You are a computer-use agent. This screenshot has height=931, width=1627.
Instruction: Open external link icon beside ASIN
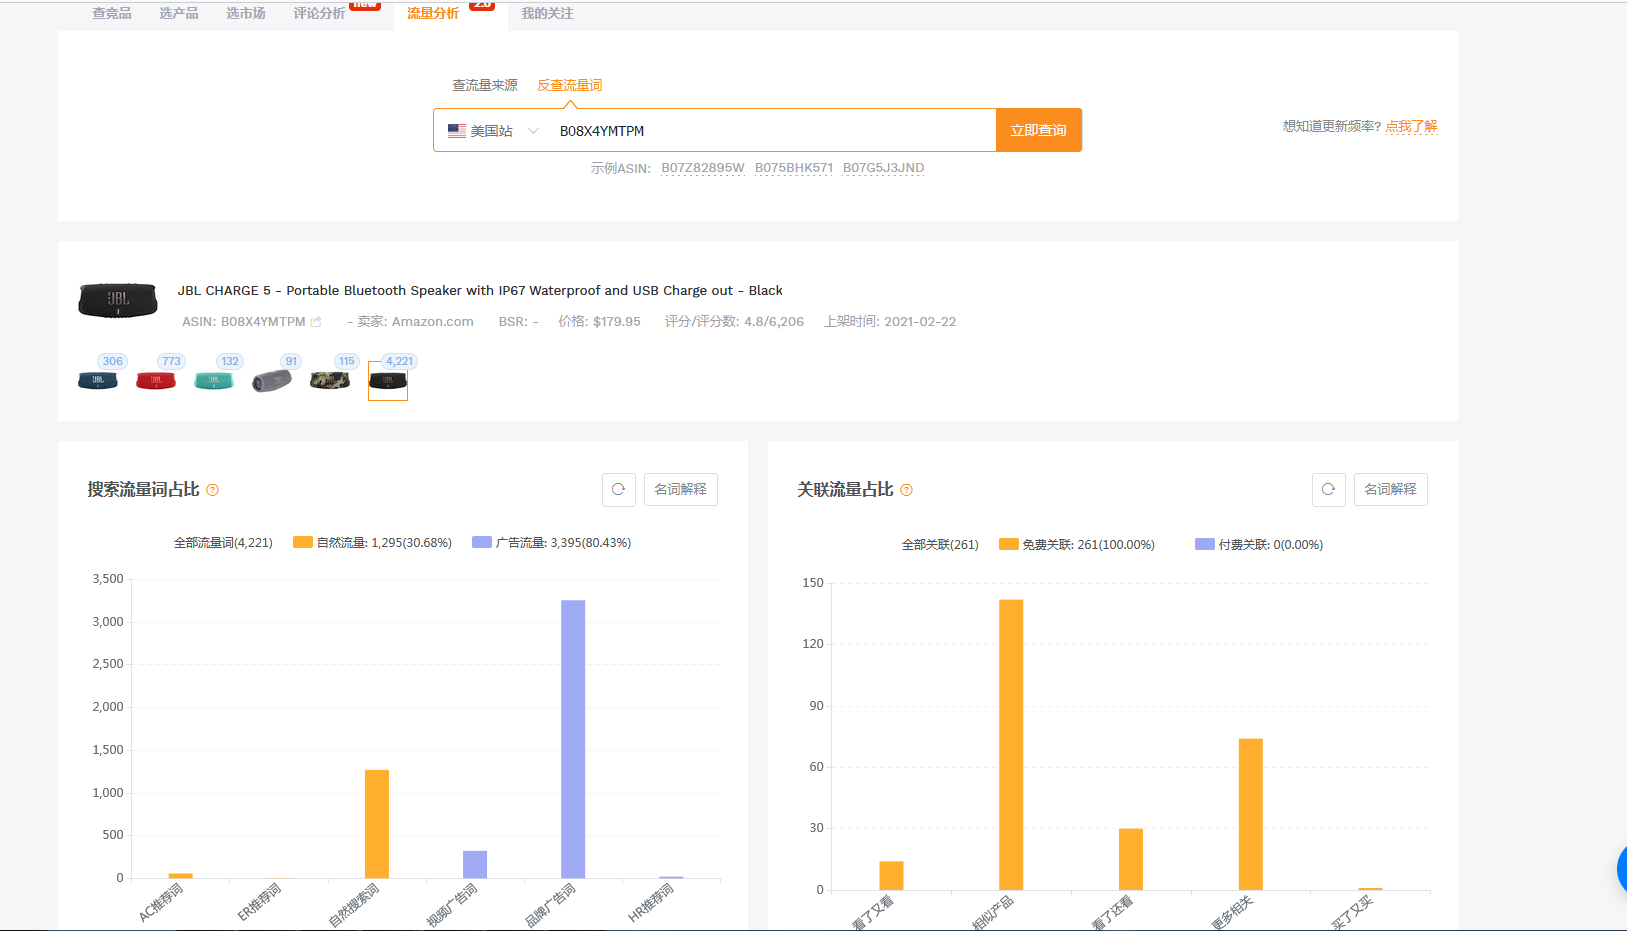(x=316, y=322)
